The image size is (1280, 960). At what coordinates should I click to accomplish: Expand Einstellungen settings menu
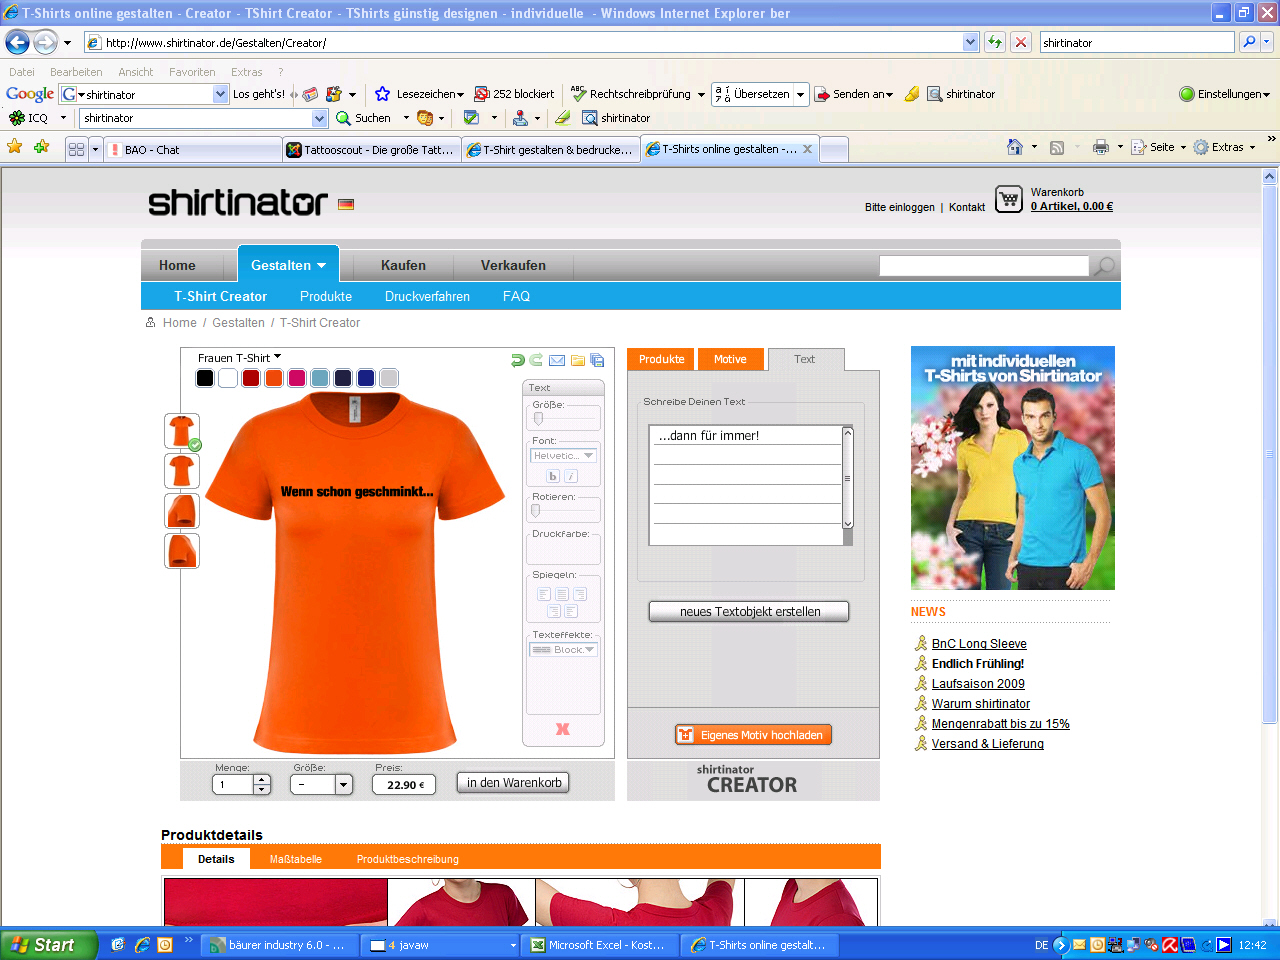1224,94
